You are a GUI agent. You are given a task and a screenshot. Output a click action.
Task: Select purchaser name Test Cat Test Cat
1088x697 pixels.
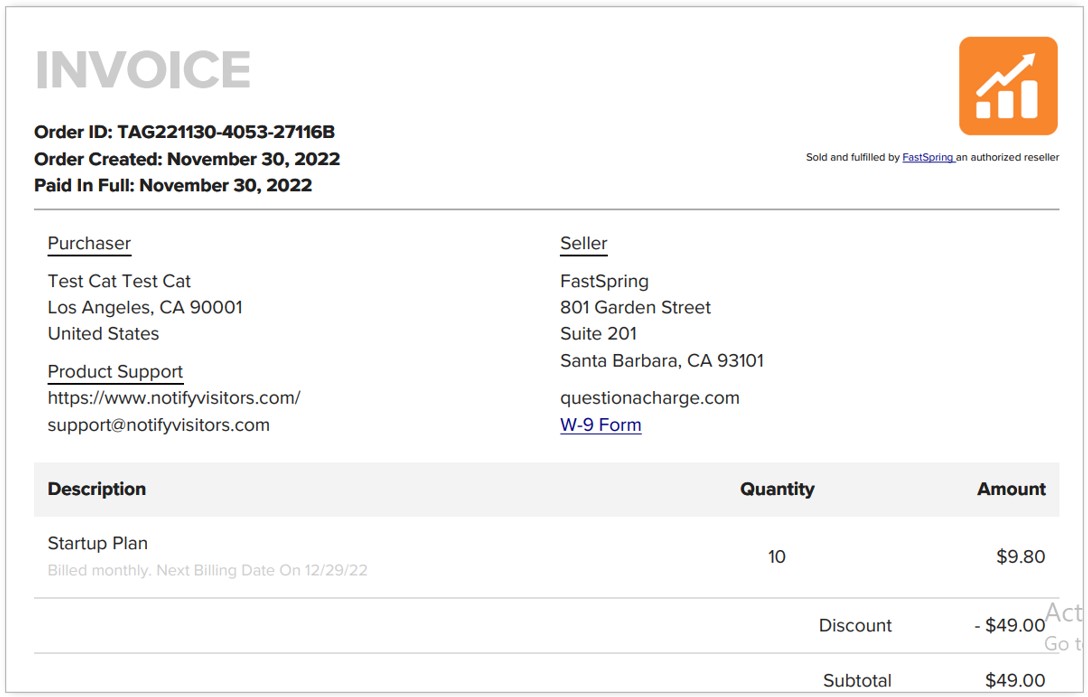(x=119, y=281)
